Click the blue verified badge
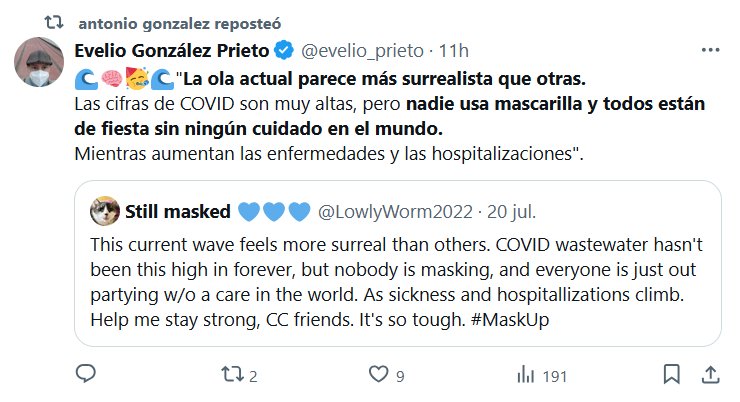This screenshot has width=740, height=402. 284,50
